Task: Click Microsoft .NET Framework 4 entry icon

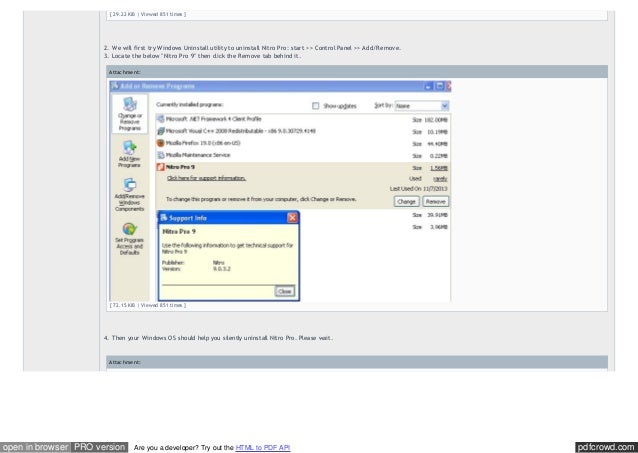Action: [x=161, y=119]
